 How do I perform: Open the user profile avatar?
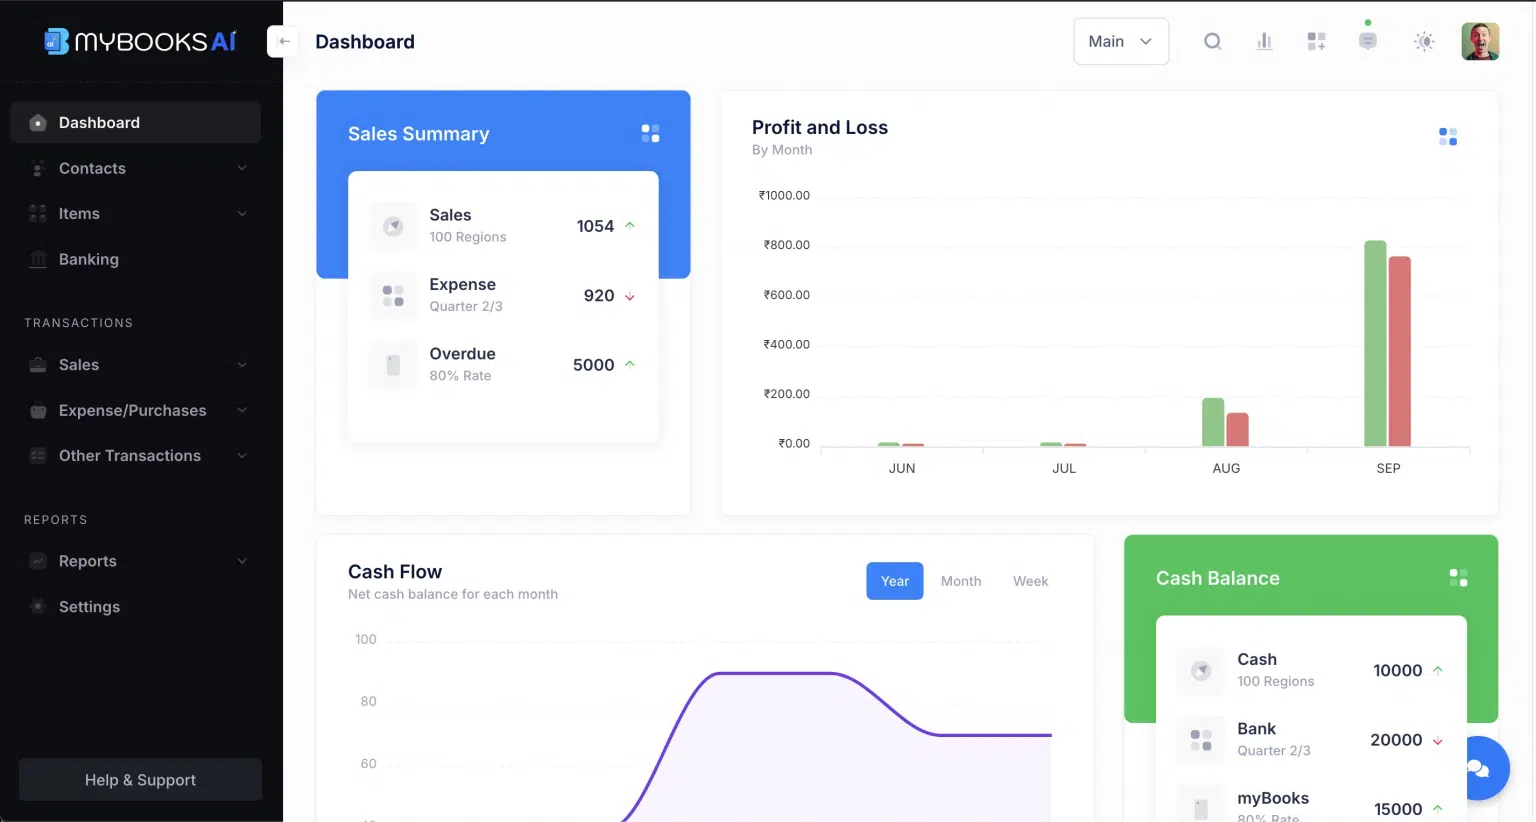point(1479,41)
